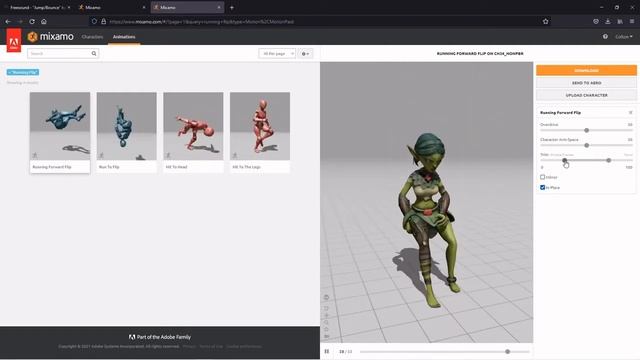Uncheck the In Place checkbox

click(x=542, y=187)
